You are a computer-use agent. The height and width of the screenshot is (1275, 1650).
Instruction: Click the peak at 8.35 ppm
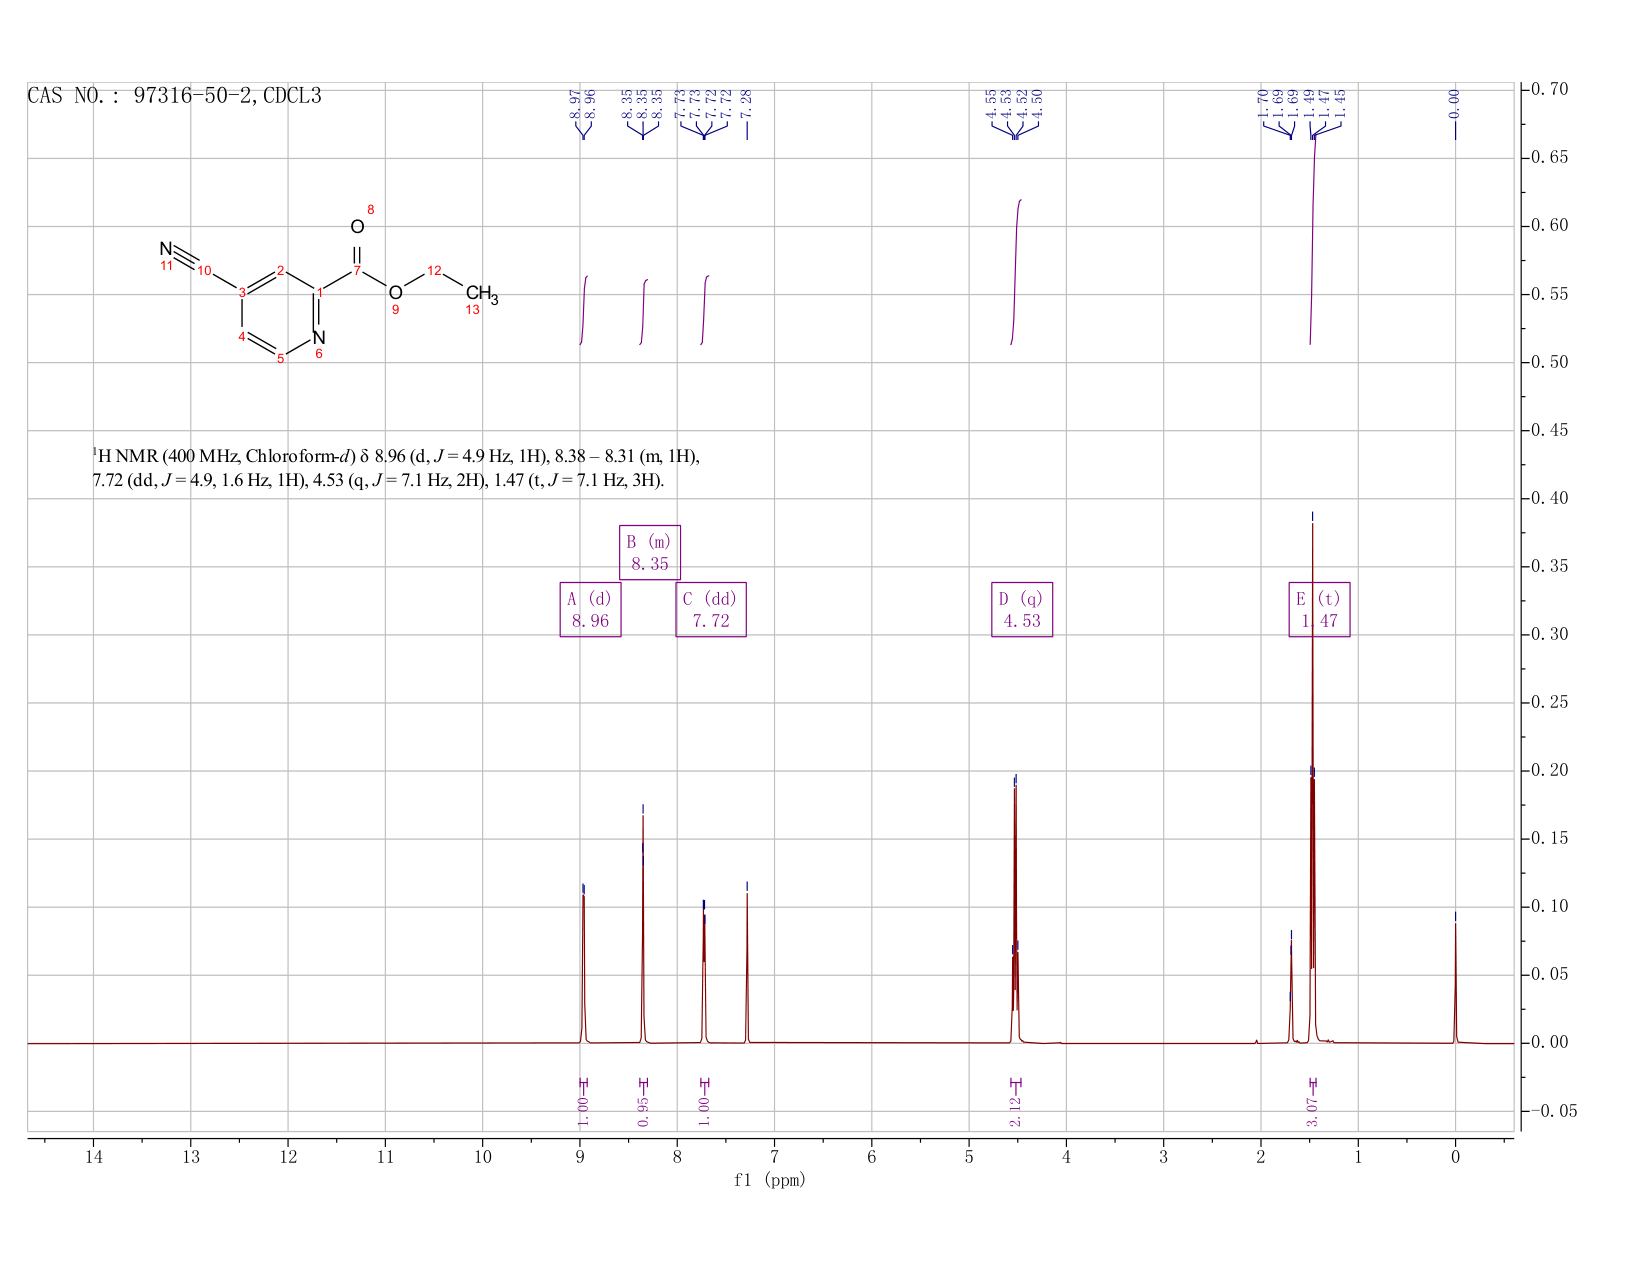tap(643, 930)
